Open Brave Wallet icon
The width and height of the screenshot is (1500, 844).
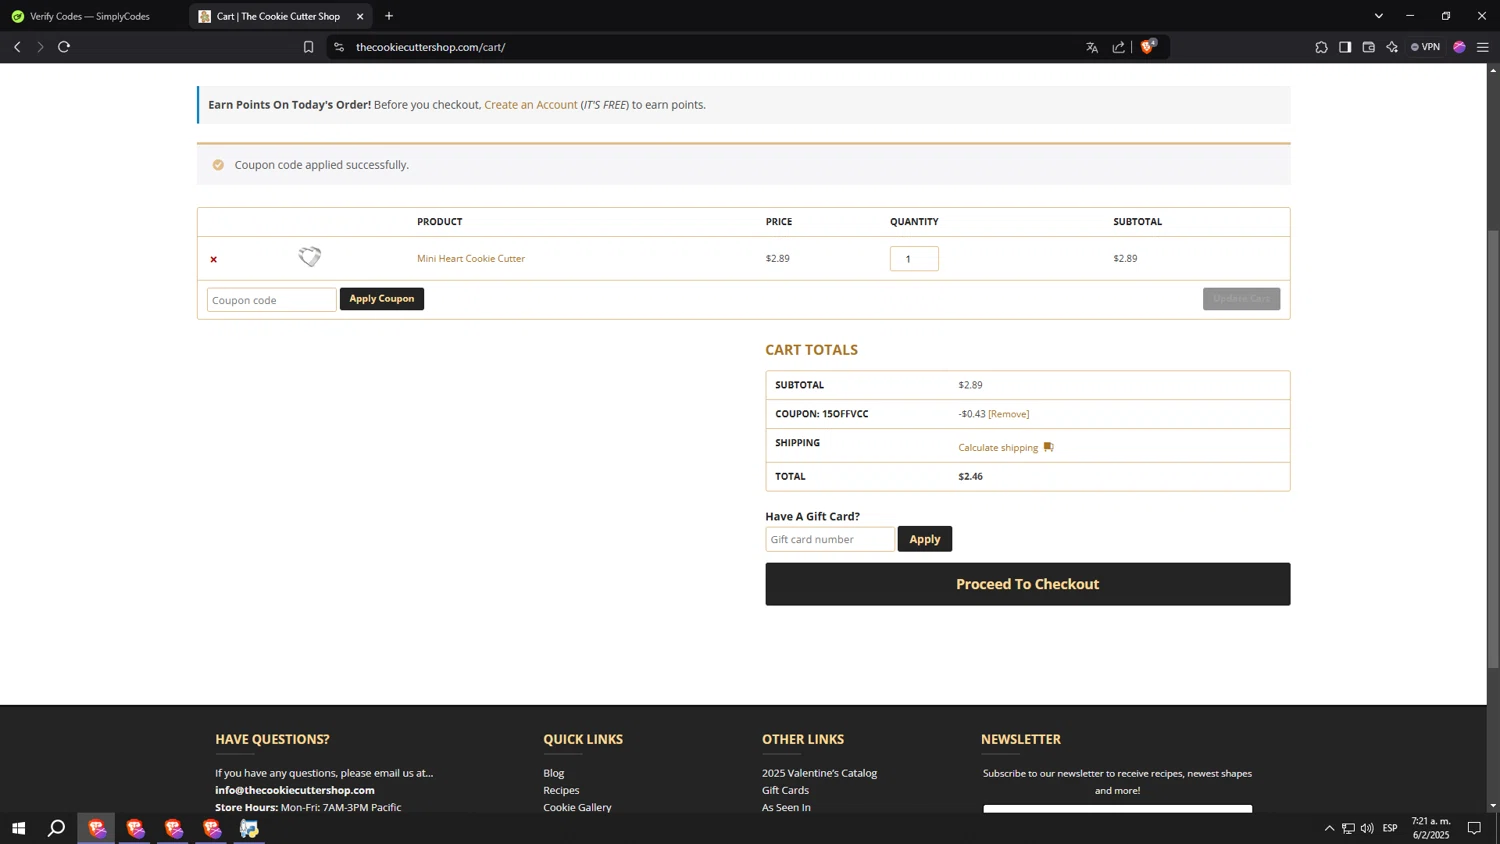[1369, 47]
